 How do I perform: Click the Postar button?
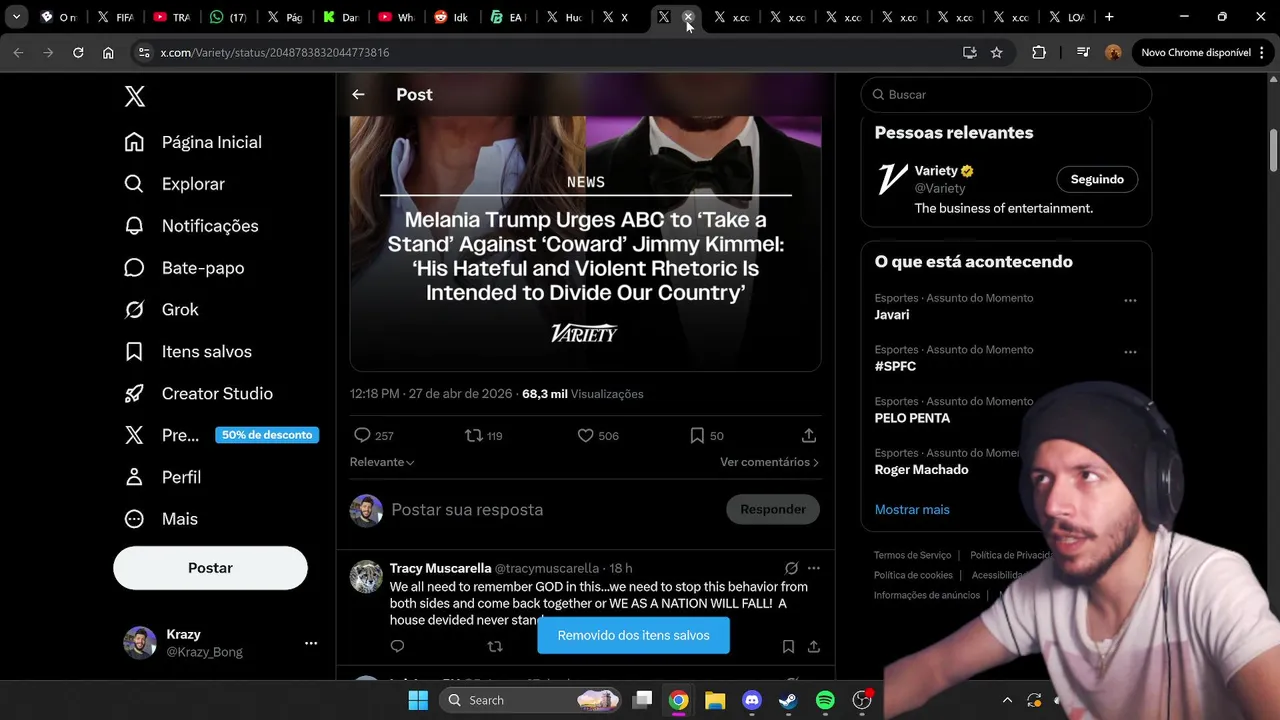pyautogui.click(x=210, y=568)
